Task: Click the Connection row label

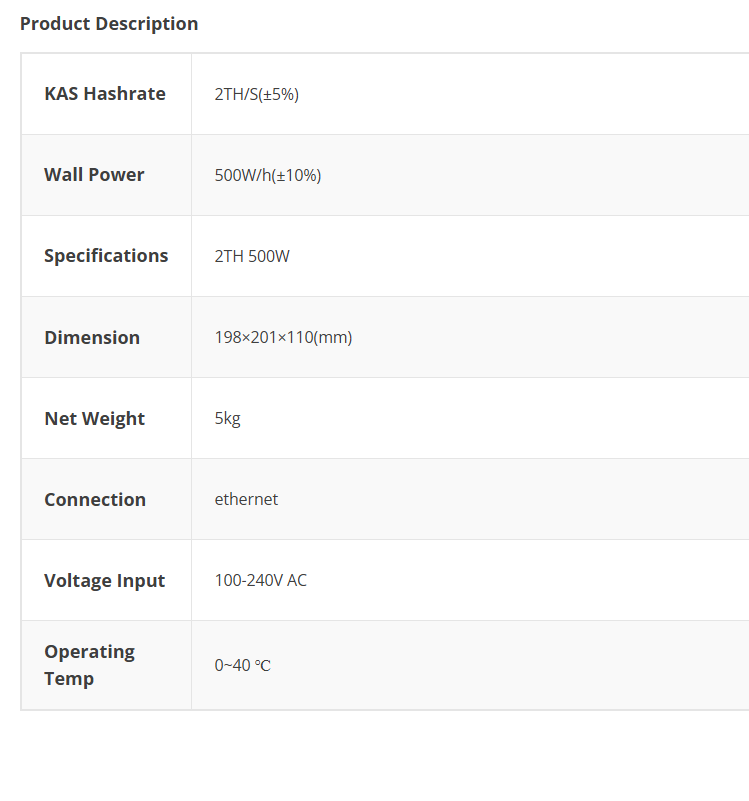Action: coord(95,500)
